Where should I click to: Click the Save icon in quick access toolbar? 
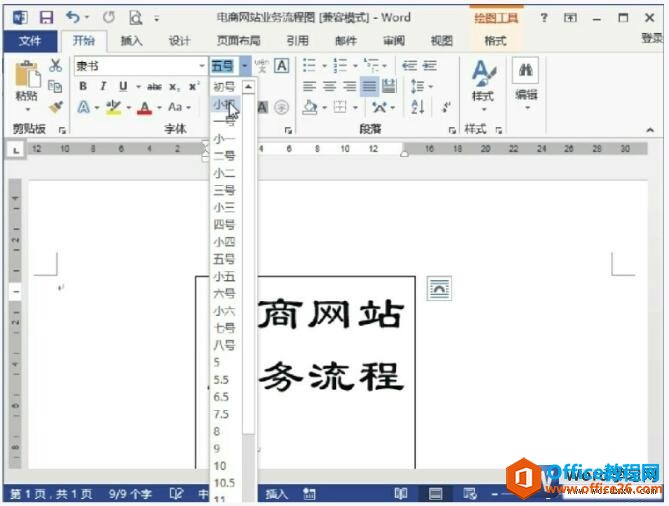tap(46, 17)
